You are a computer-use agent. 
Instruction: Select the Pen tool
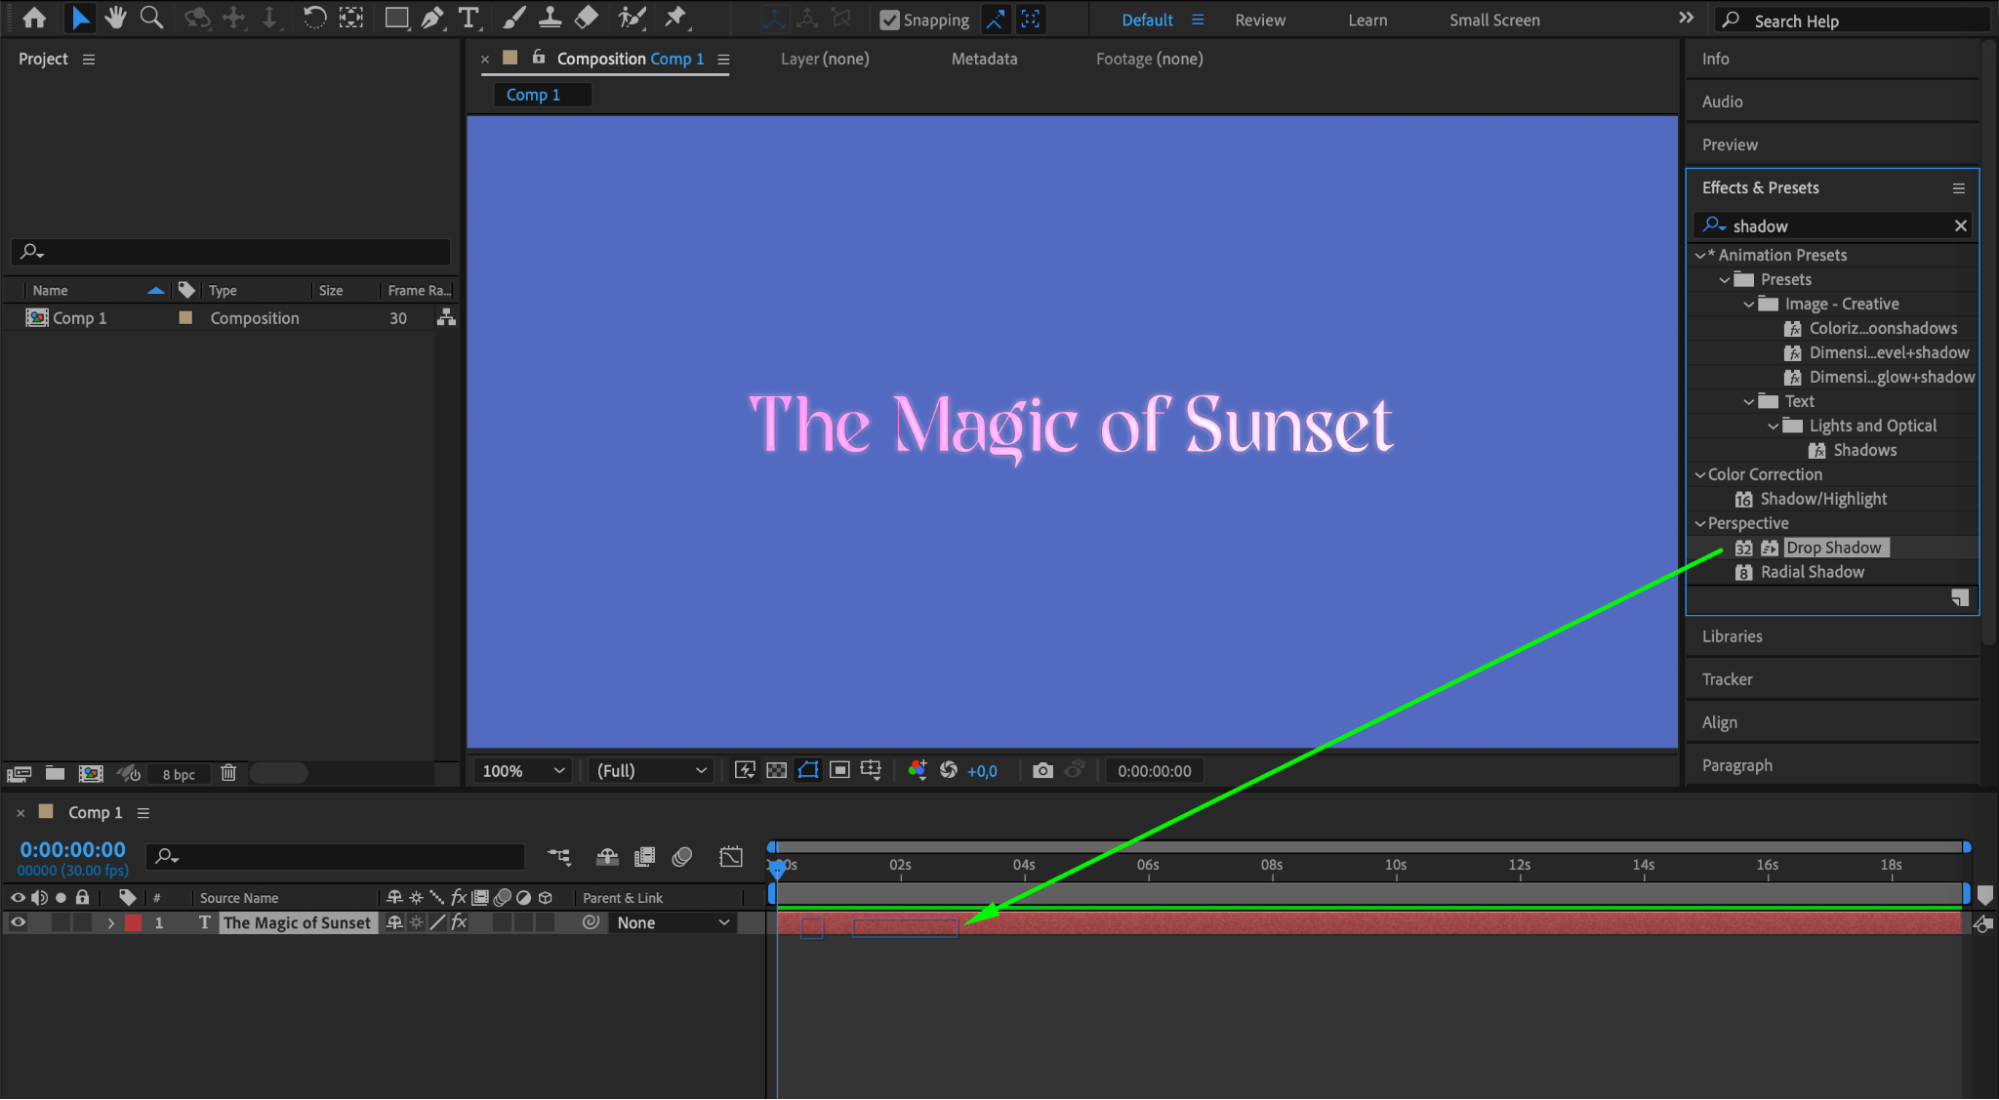(432, 17)
